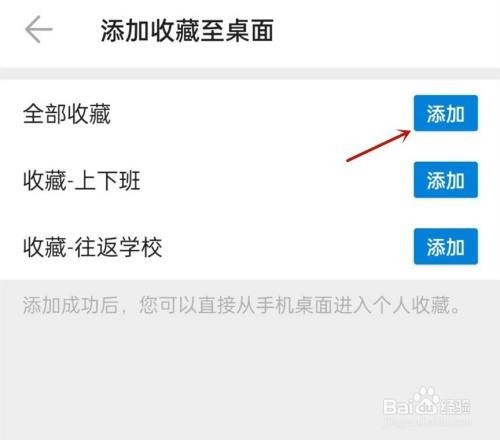Click the red arrow annotation
Image resolution: width=500 pixels, height=440 pixels.
point(379,146)
